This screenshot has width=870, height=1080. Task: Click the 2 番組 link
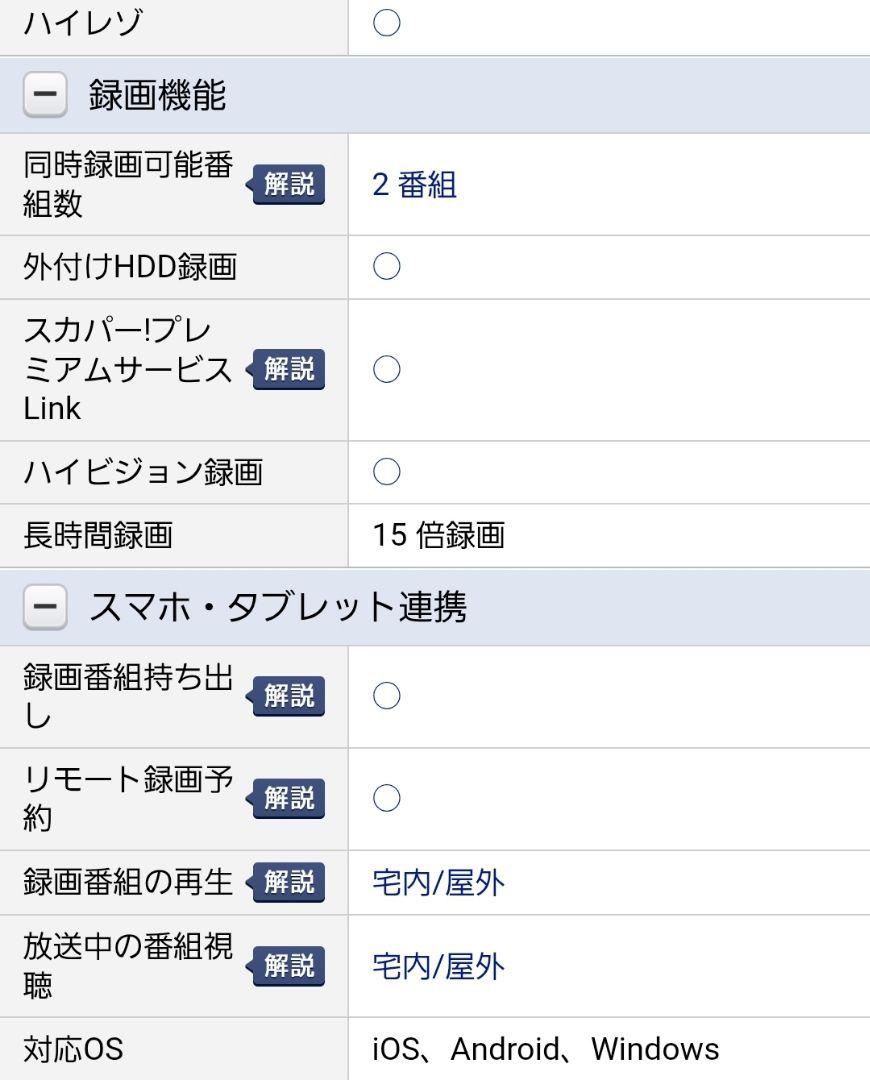click(414, 185)
